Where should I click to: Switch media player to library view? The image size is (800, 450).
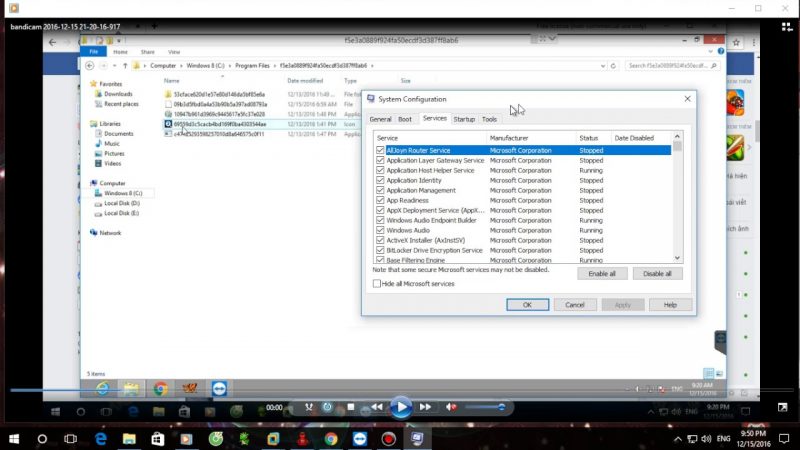pos(787,27)
